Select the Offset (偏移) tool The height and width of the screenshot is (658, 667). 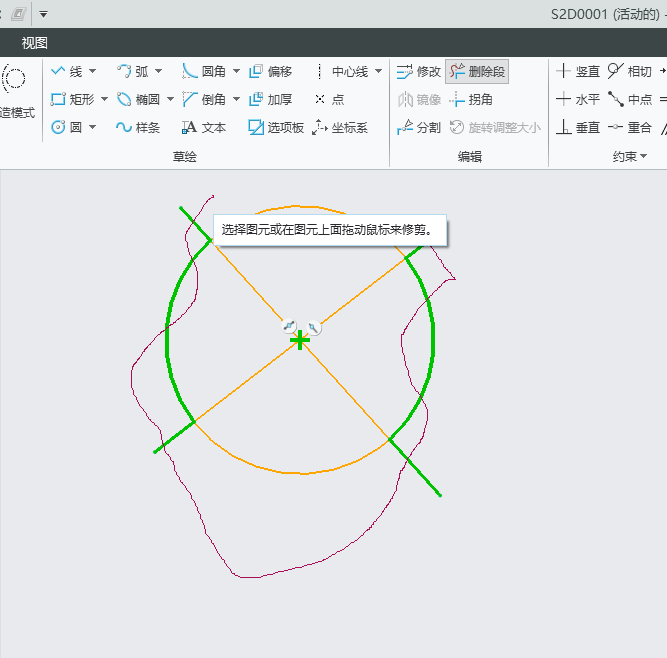click(270, 71)
